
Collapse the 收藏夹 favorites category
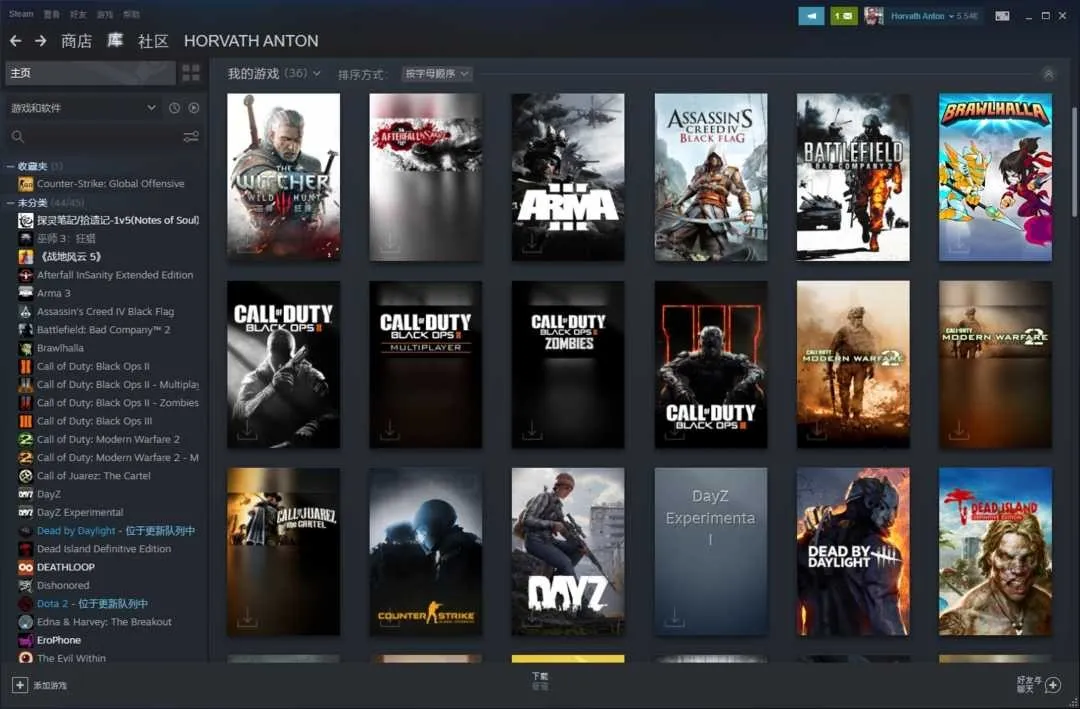tap(10, 166)
